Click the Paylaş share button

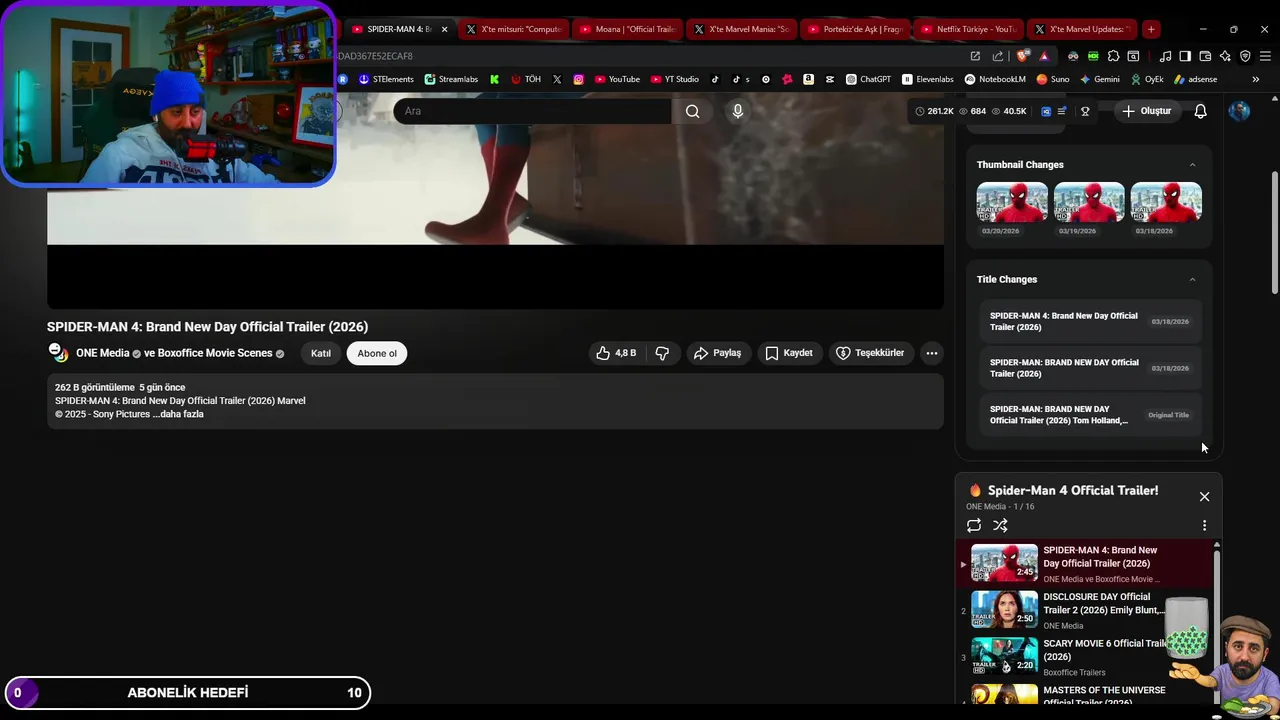click(718, 353)
